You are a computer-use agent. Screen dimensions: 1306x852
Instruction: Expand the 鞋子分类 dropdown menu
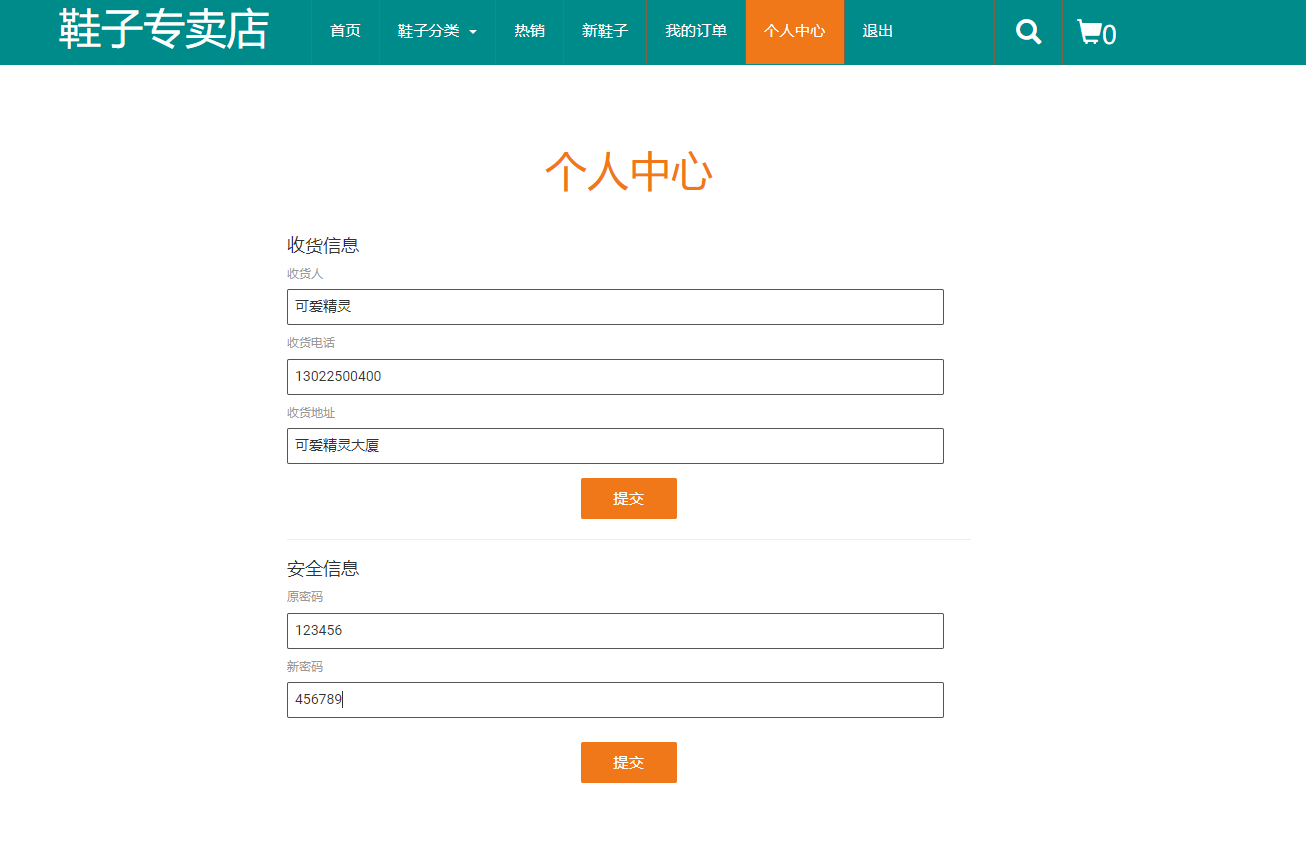428,31
